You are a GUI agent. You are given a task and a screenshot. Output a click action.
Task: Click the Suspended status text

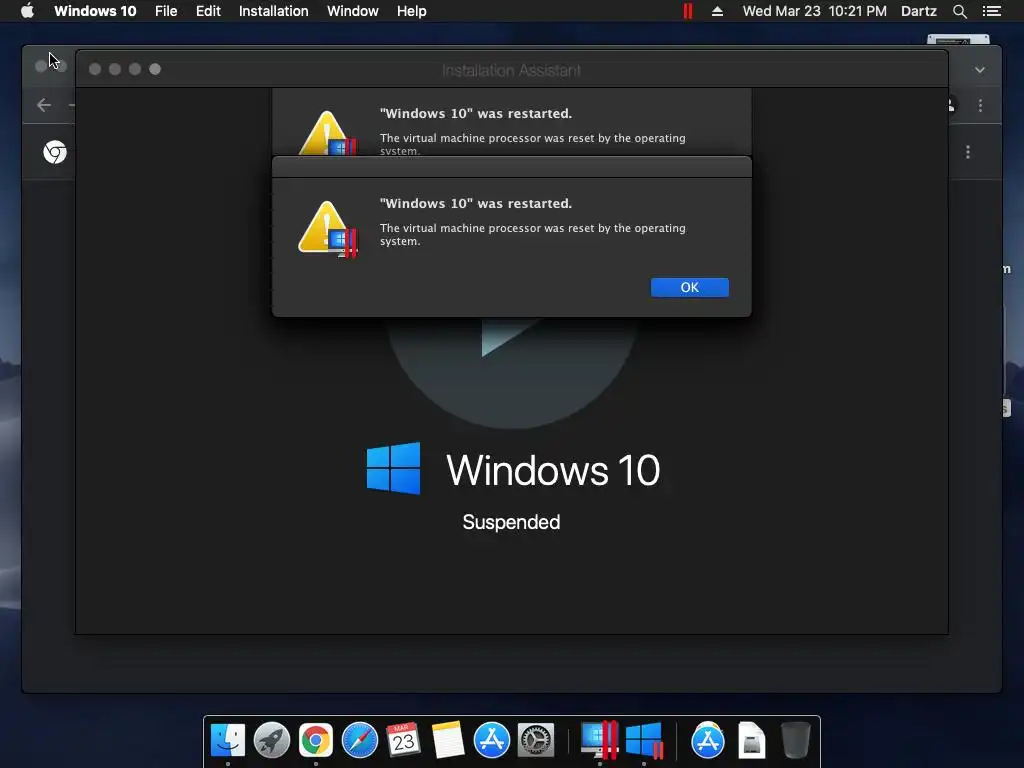pos(511,522)
